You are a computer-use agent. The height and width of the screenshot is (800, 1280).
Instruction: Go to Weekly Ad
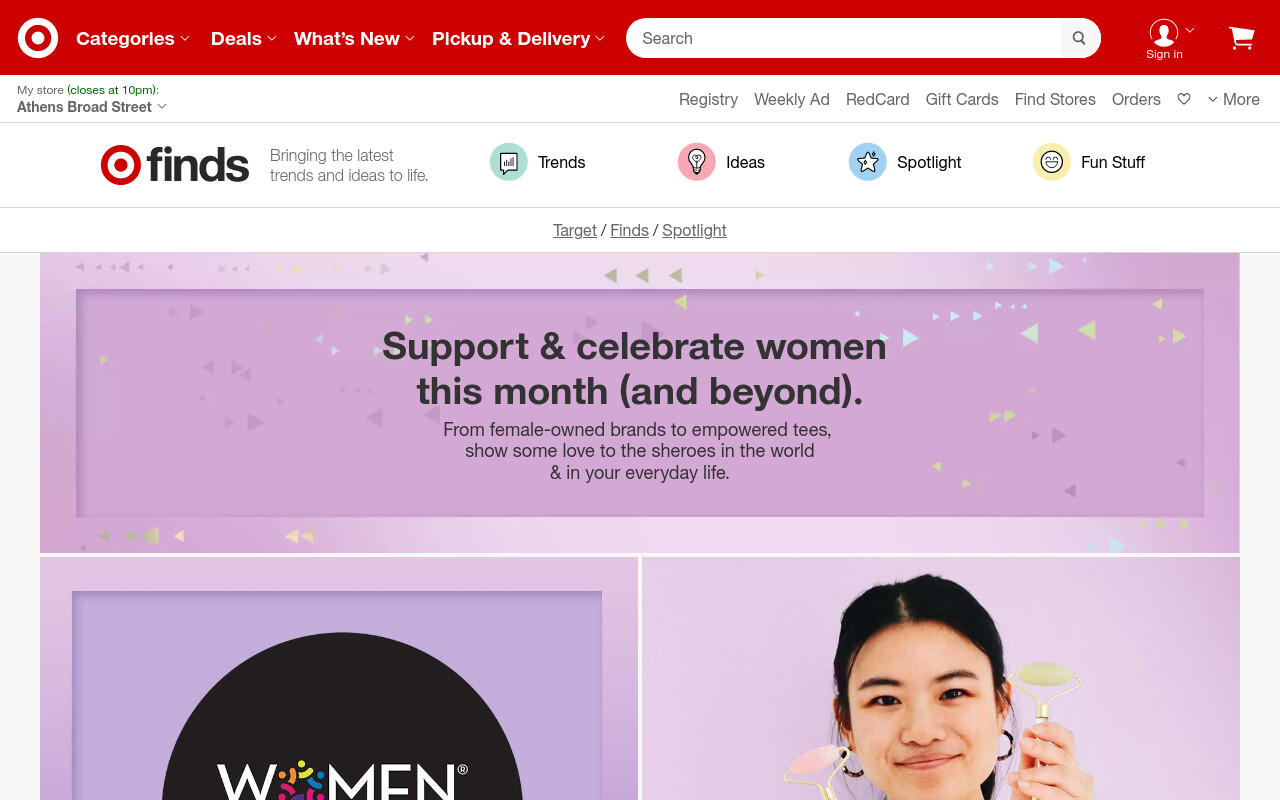[x=792, y=99]
